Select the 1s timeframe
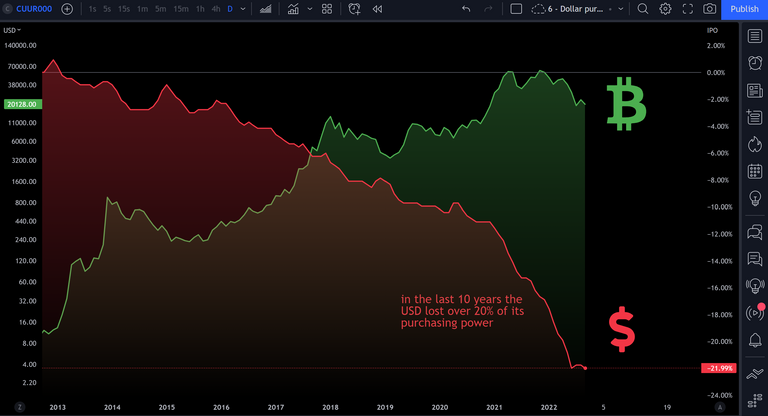Image resolution: width=768 pixels, height=416 pixels. point(92,9)
